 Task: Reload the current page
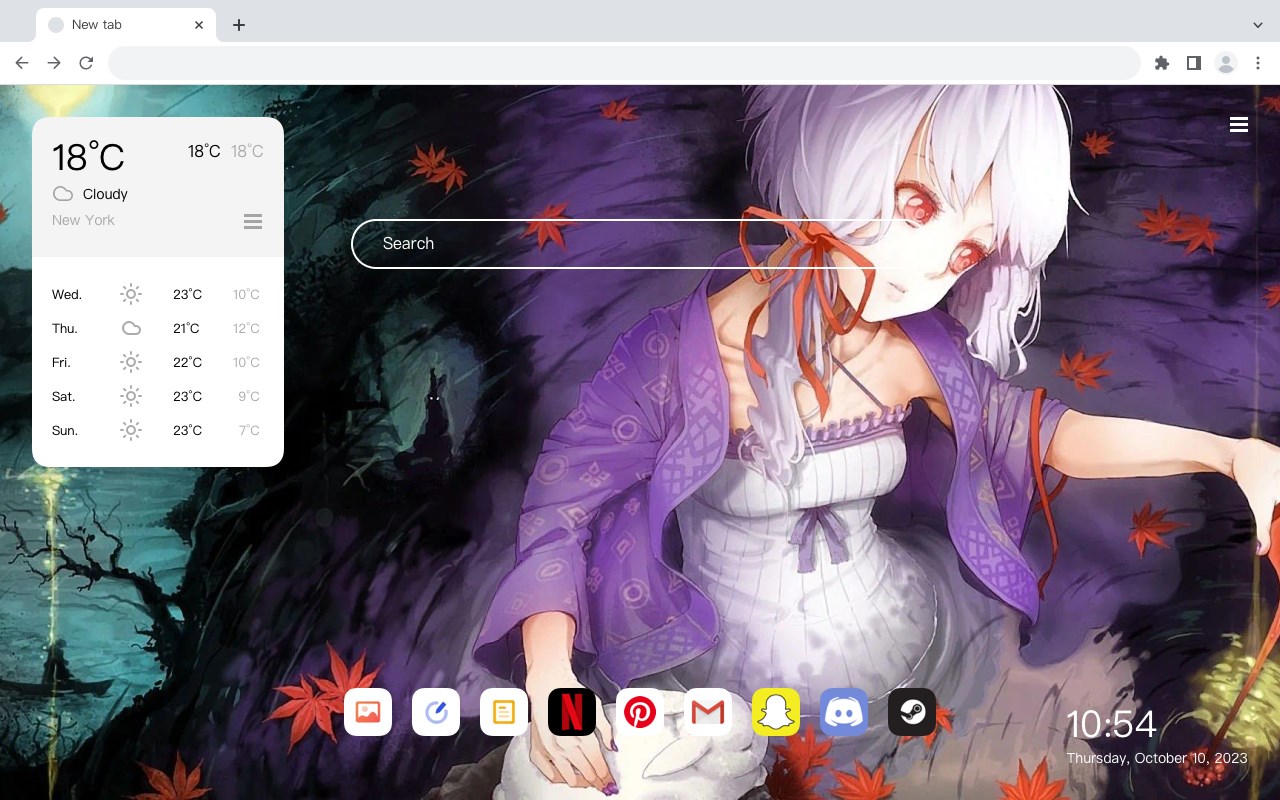pos(86,63)
